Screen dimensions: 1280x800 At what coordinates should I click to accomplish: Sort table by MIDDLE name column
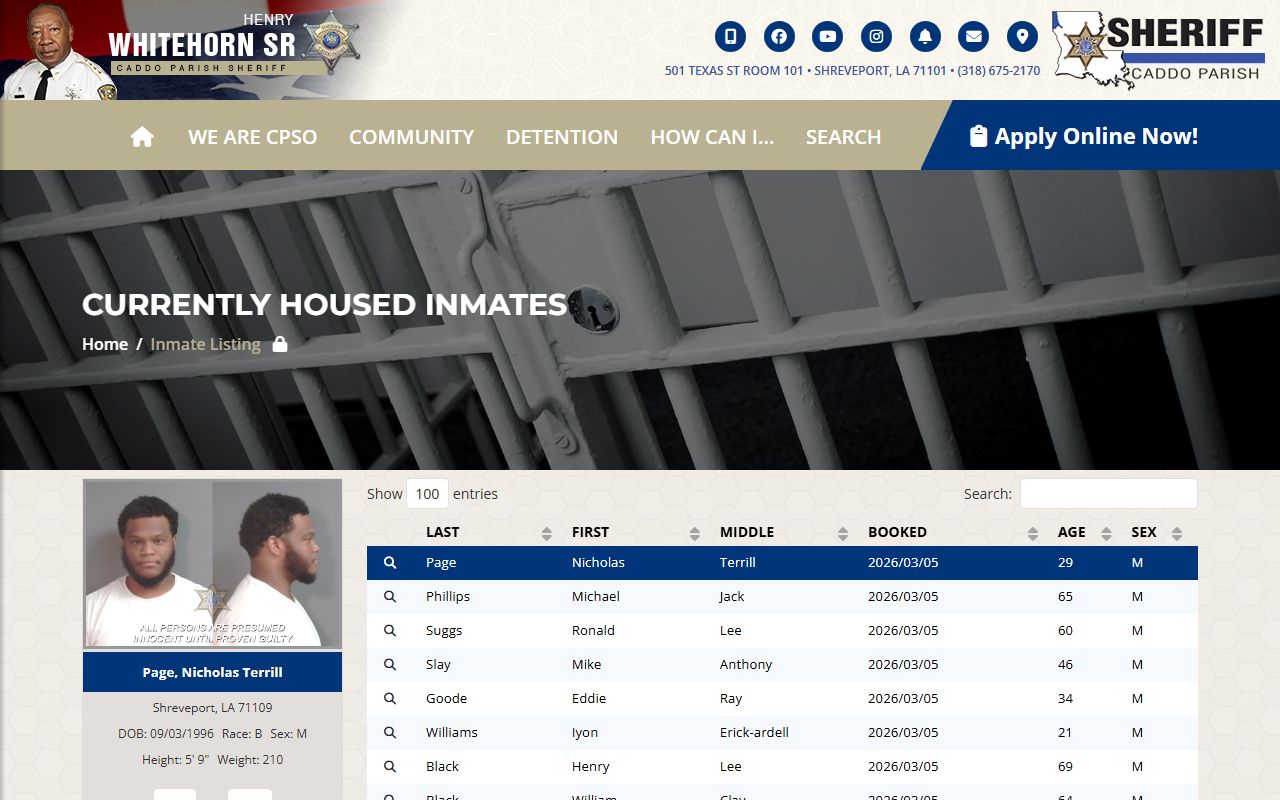(x=783, y=532)
